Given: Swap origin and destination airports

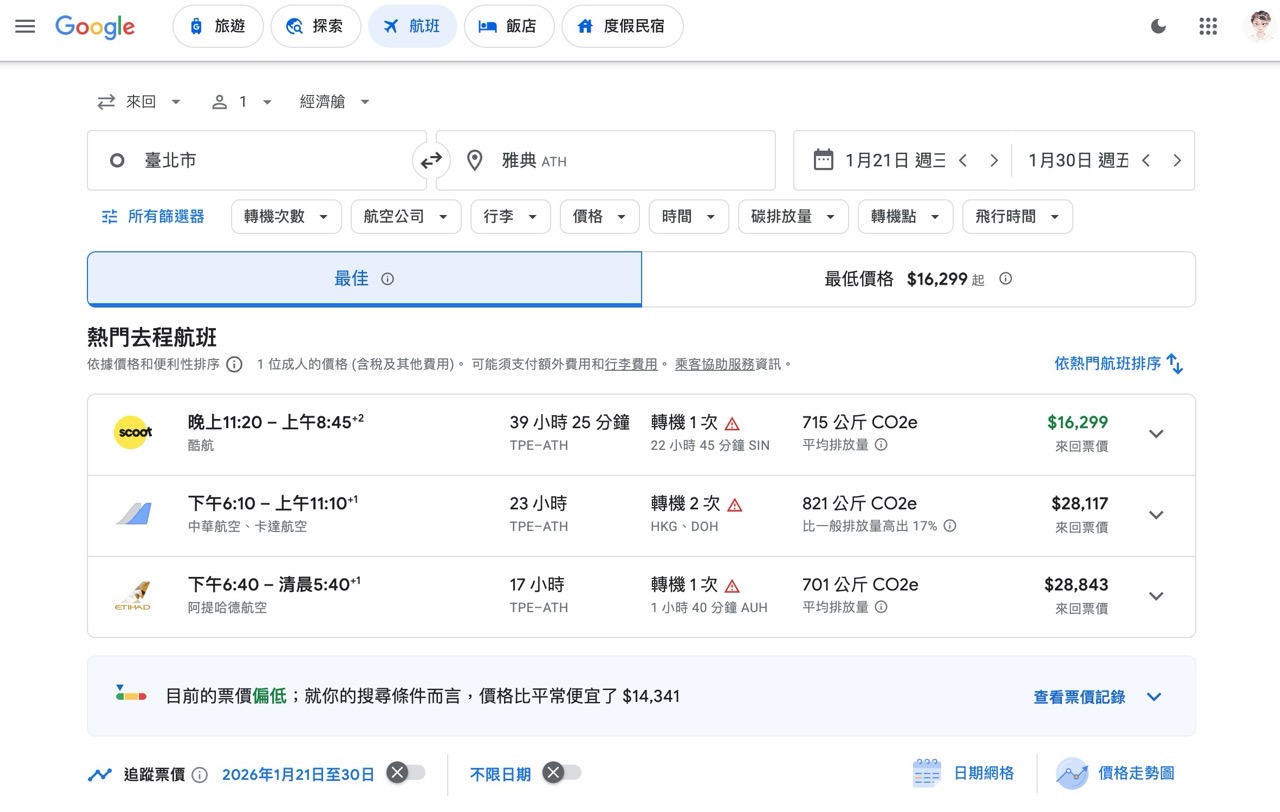Looking at the screenshot, I should tap(430, 160).
